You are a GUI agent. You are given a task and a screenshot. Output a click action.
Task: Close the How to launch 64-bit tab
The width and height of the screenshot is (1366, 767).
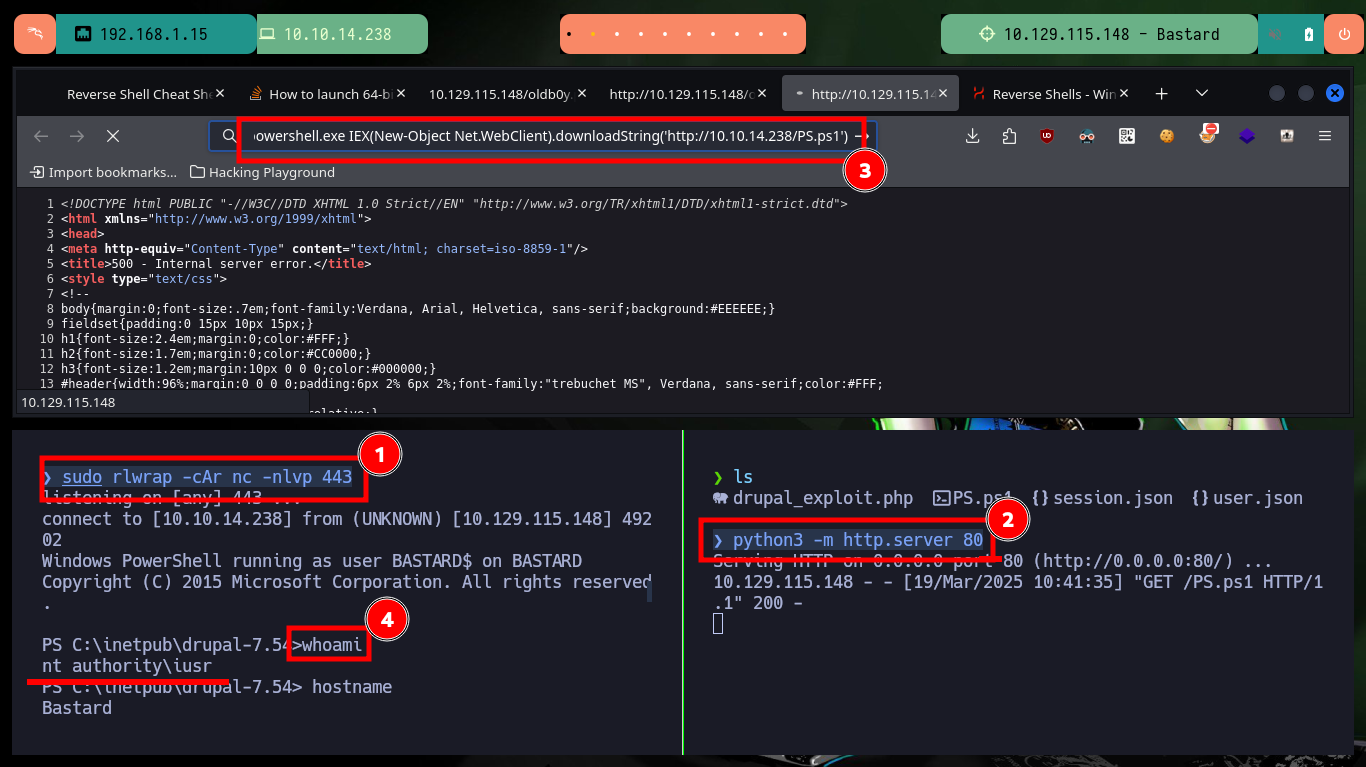[401, 94]
